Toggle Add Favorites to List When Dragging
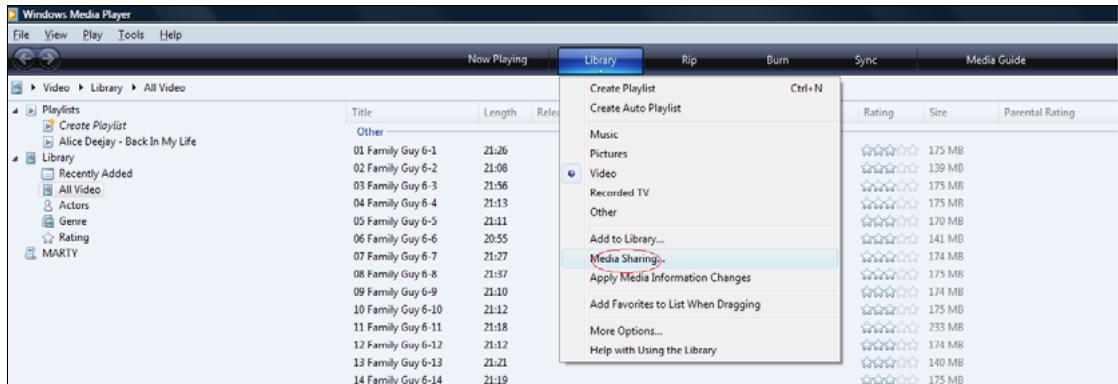1118x384 pixels. tap(699, 304)
